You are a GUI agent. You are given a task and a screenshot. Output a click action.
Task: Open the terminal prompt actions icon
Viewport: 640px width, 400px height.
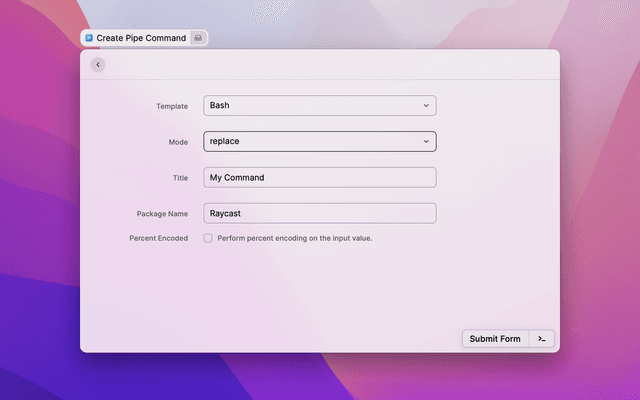[x=541, y=339]
